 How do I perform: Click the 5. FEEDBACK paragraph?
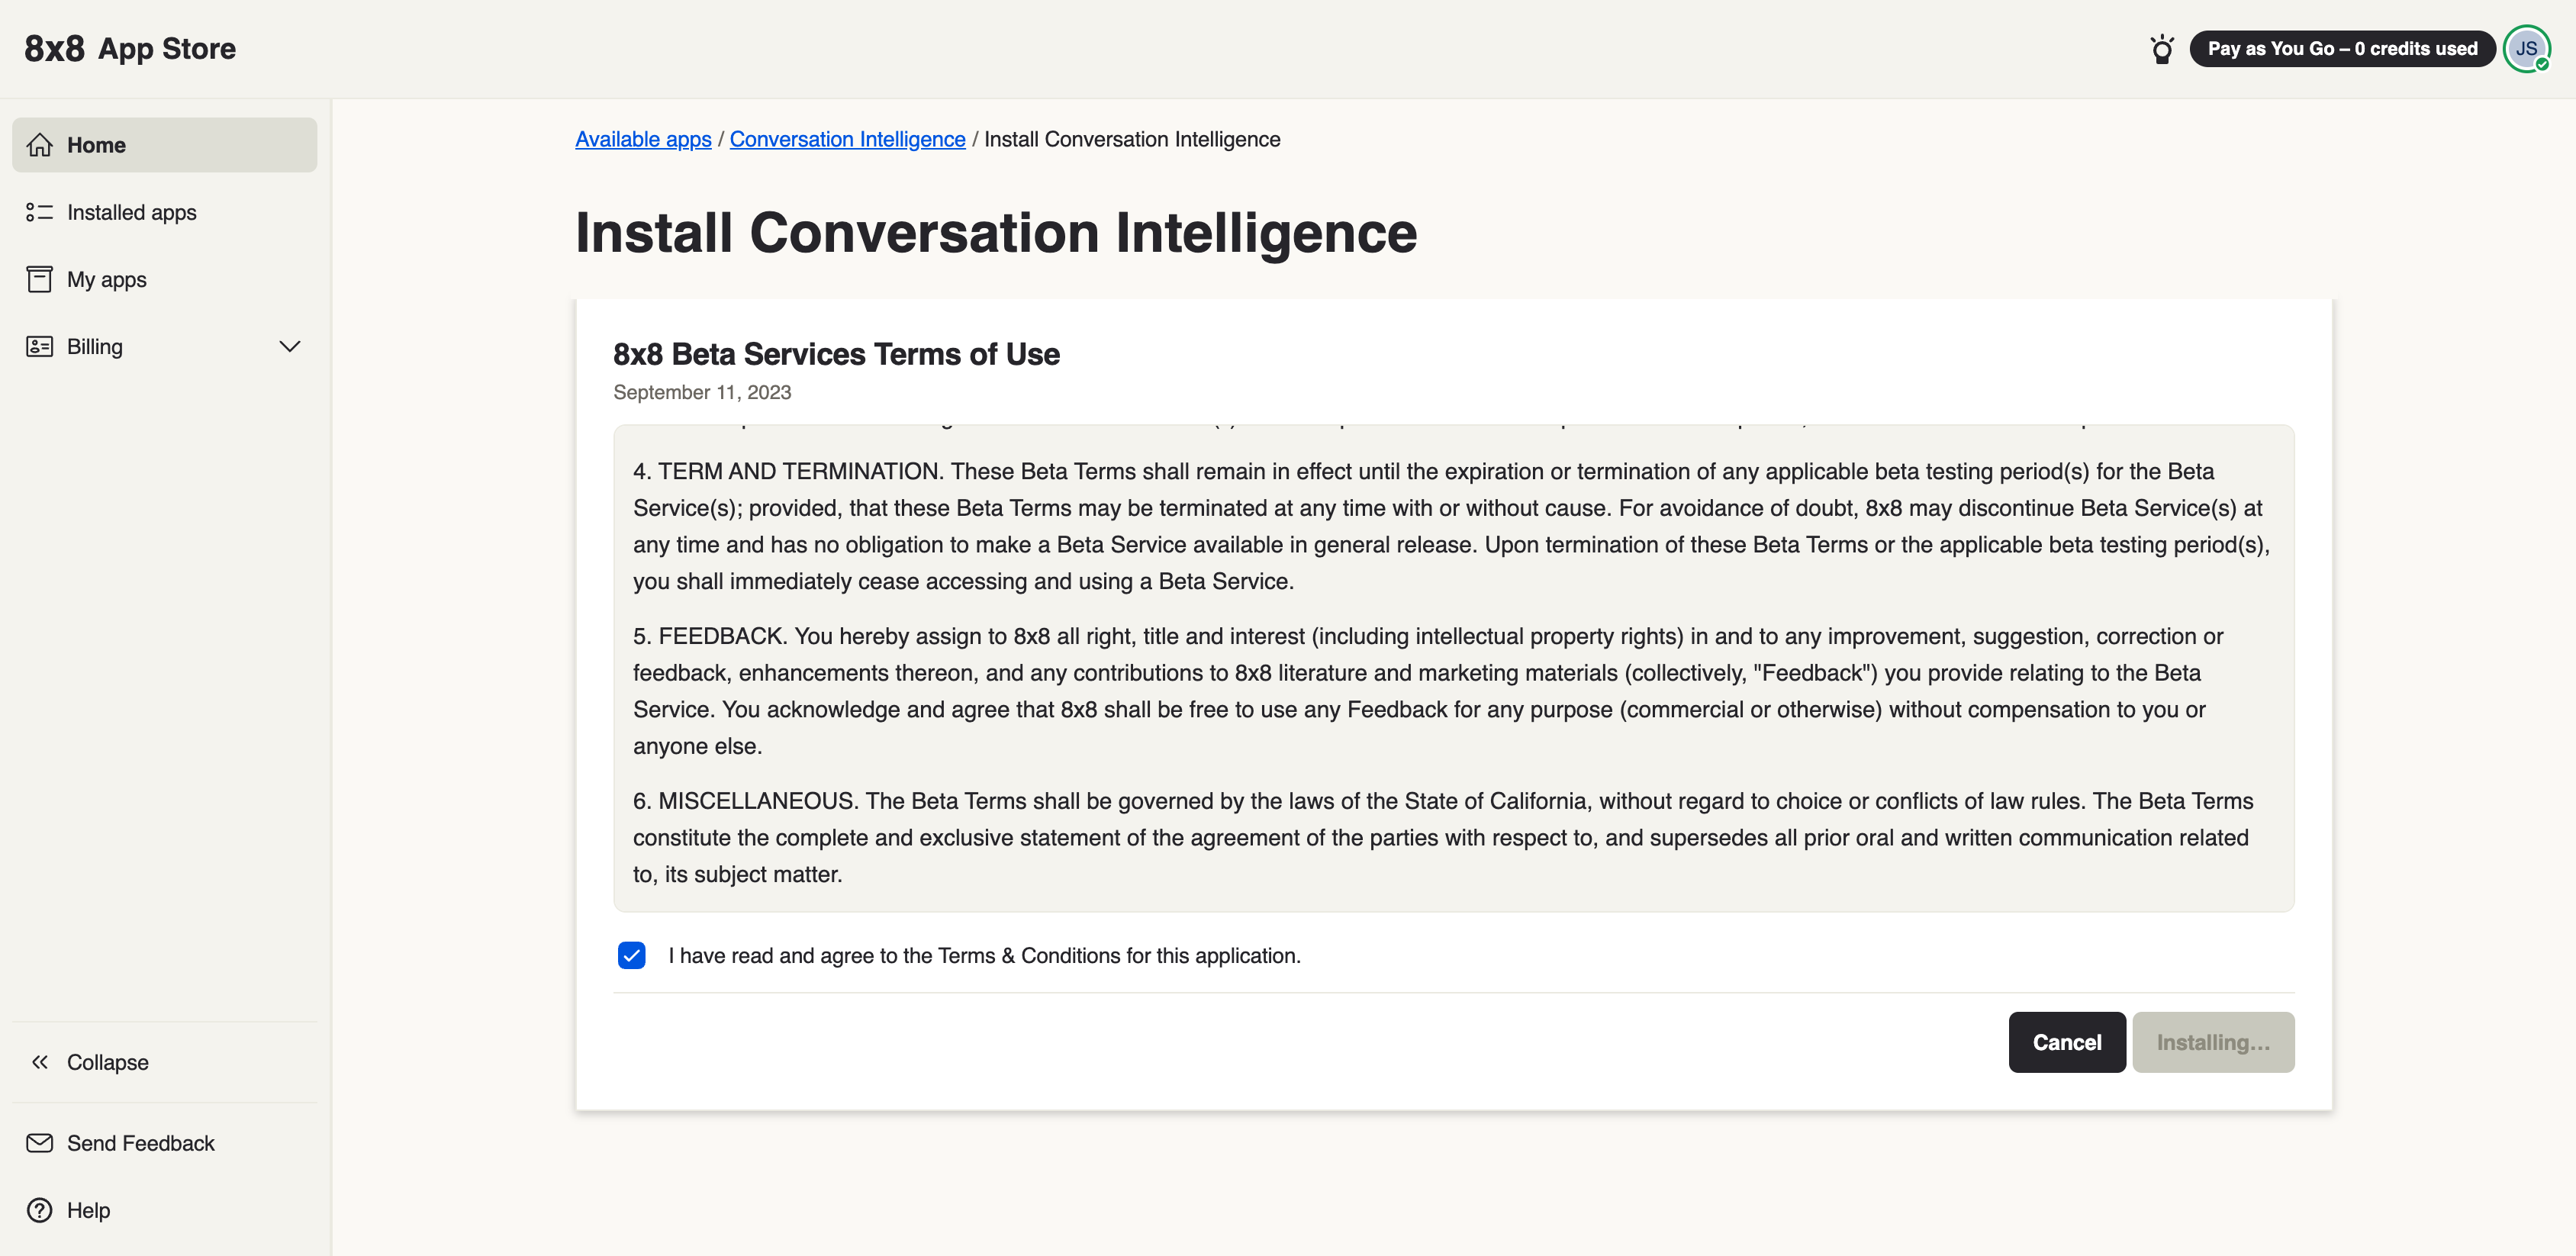[1428, 691]
